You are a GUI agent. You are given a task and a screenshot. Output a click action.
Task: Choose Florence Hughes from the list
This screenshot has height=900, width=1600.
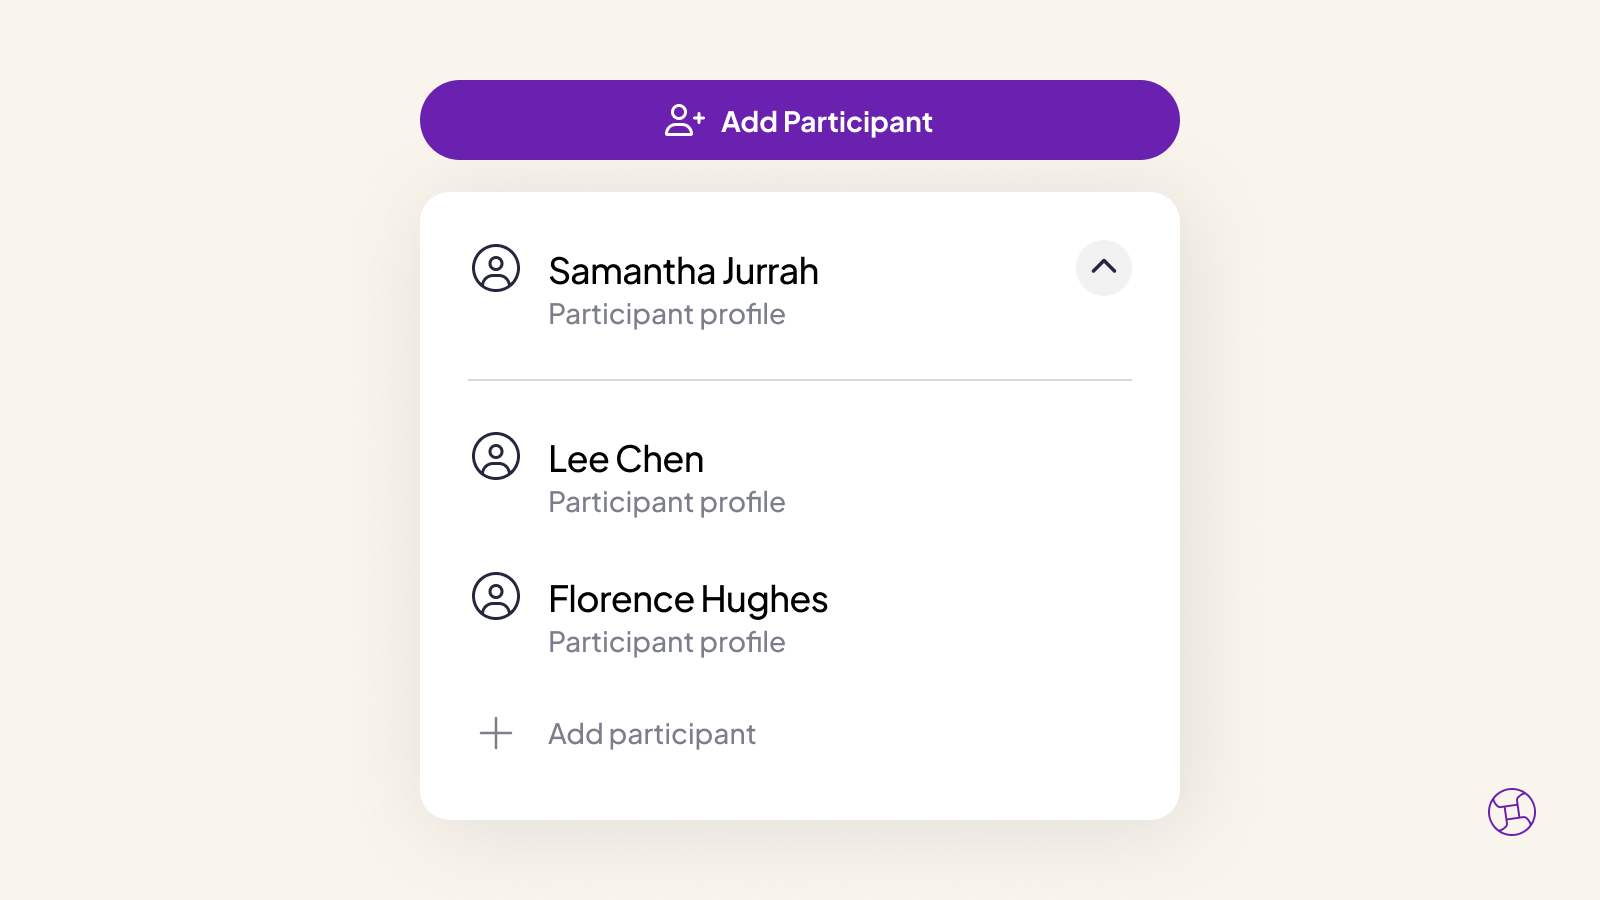click(688, 600)
